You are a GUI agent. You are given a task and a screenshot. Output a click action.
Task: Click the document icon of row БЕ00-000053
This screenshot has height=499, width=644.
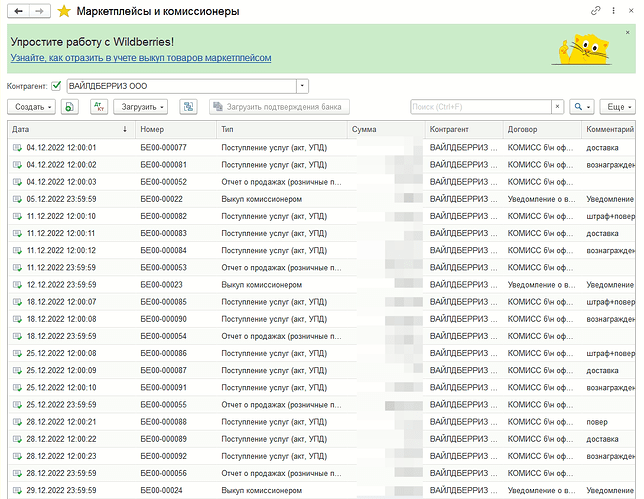17,268
